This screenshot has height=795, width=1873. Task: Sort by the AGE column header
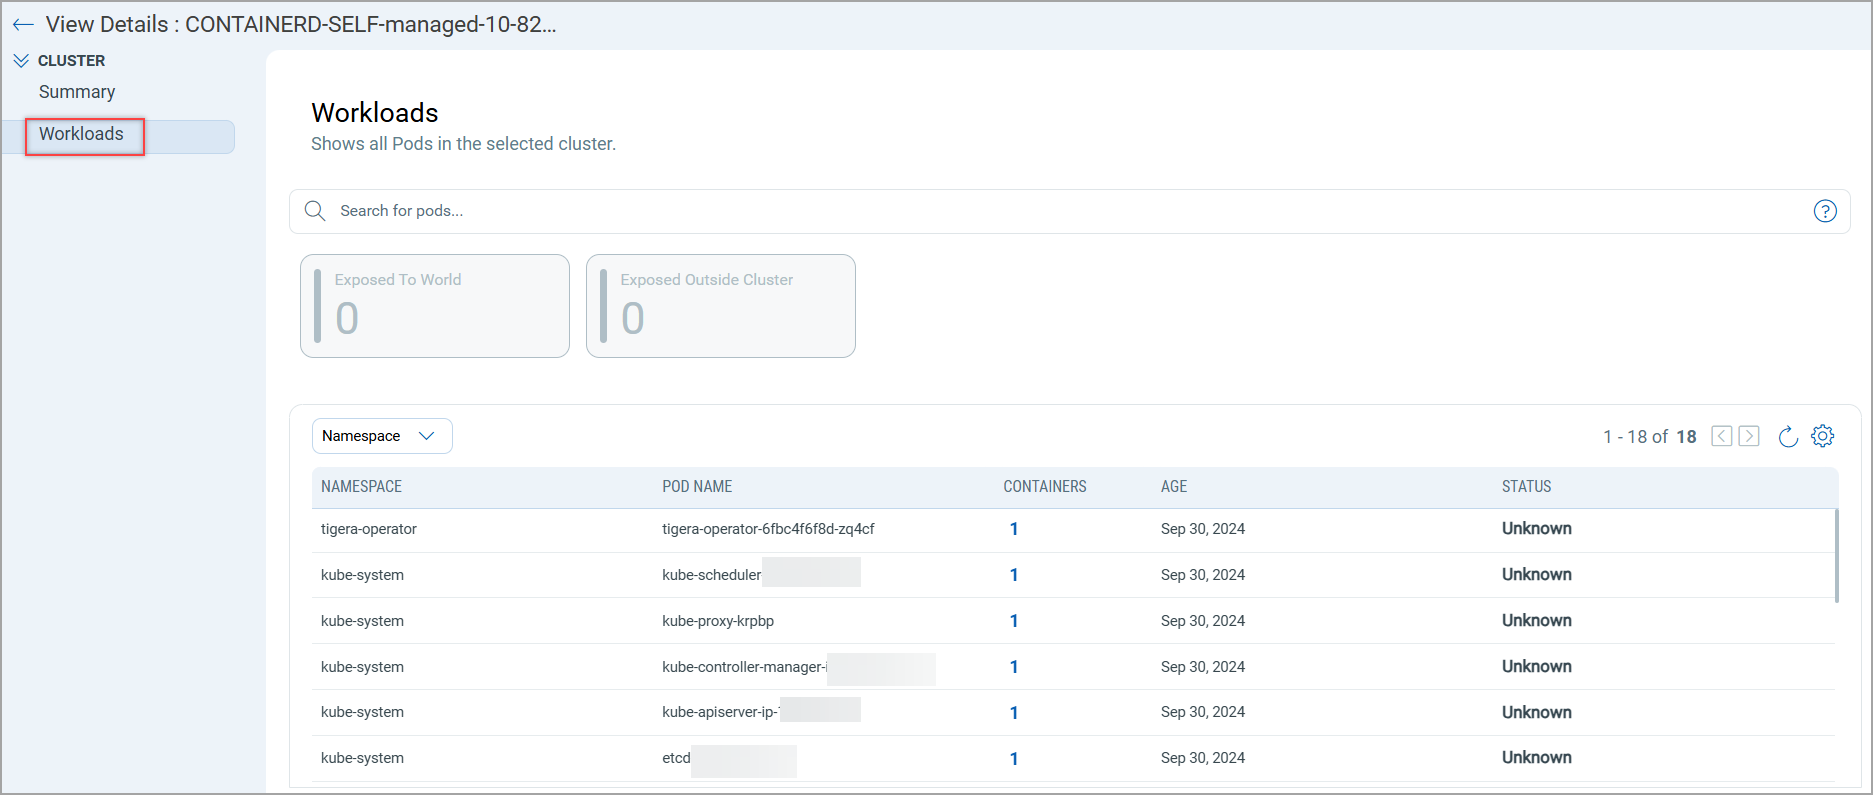1173,487
